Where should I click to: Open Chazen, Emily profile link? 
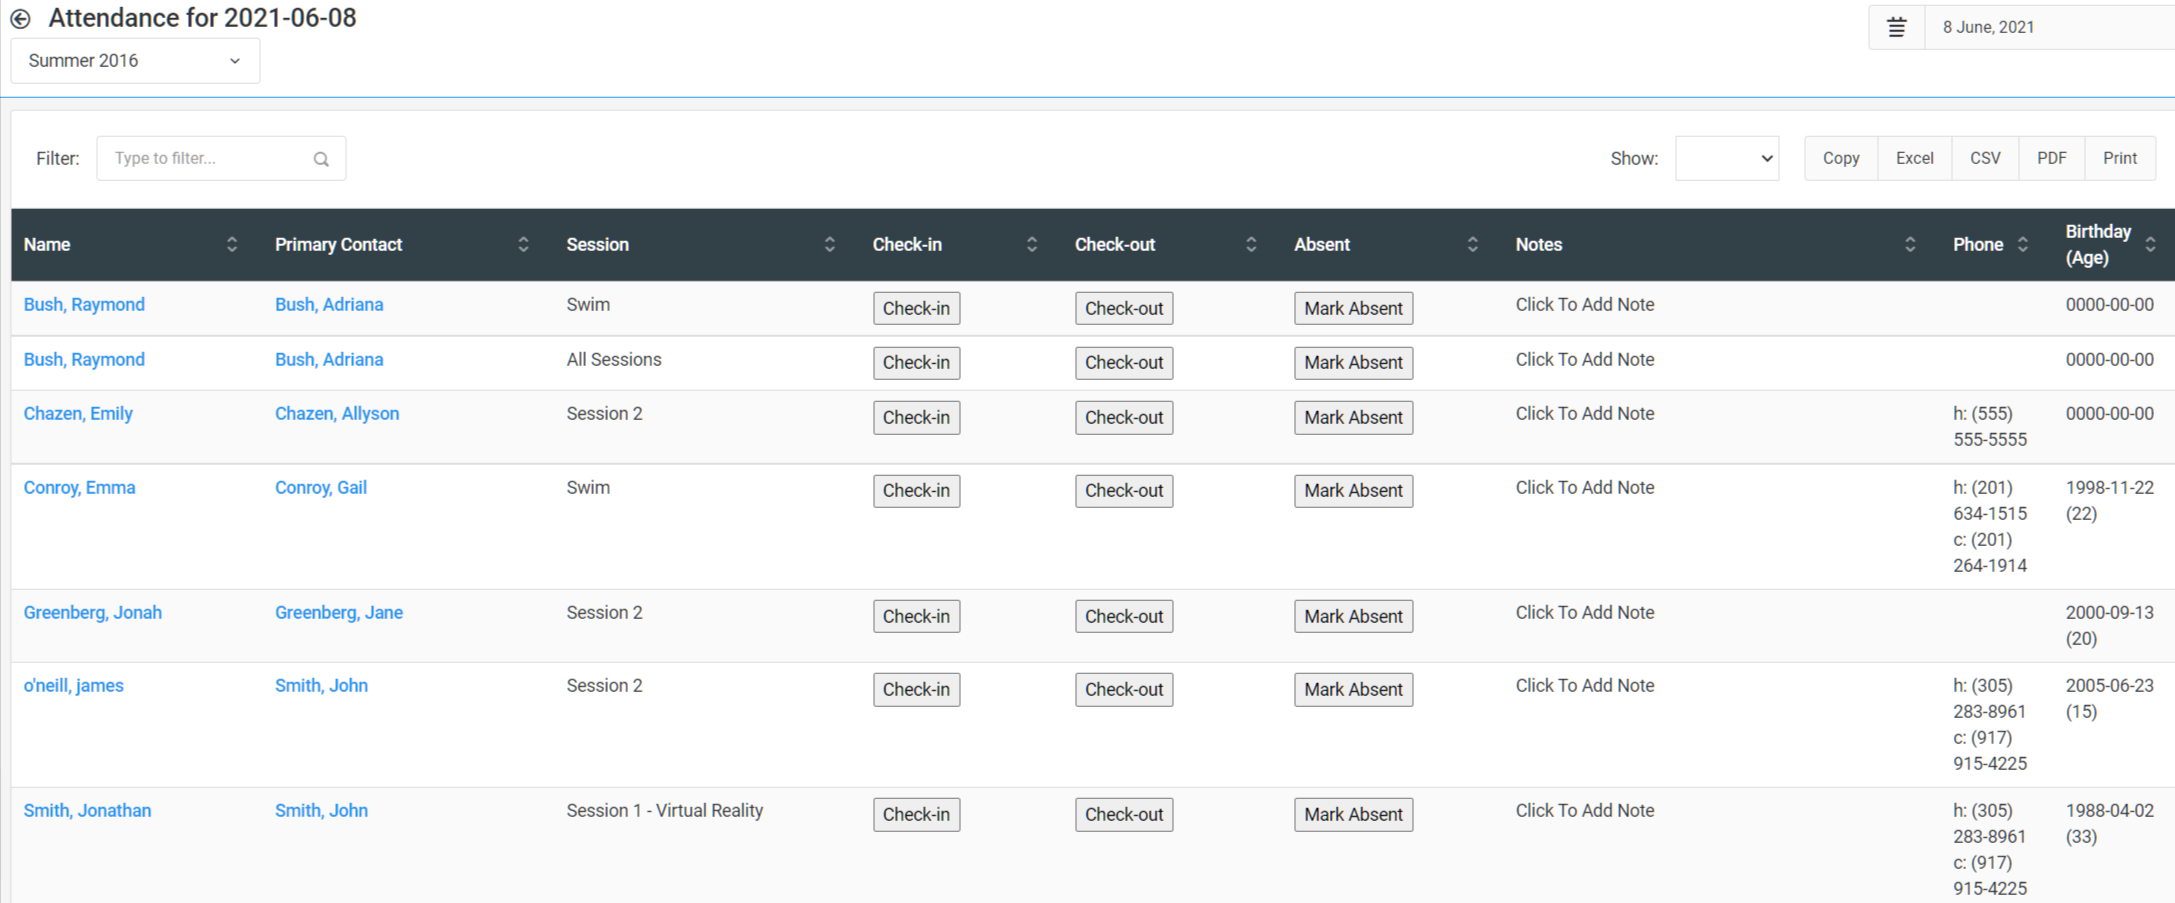click(x=78, y=414)
